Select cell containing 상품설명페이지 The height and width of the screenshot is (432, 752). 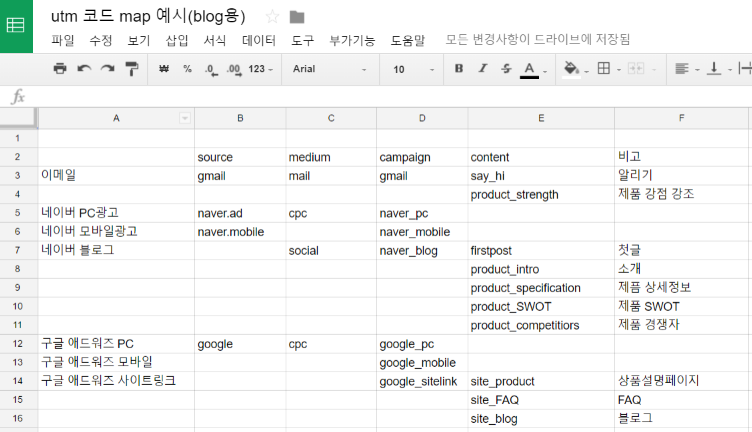[x=682, y=381]
